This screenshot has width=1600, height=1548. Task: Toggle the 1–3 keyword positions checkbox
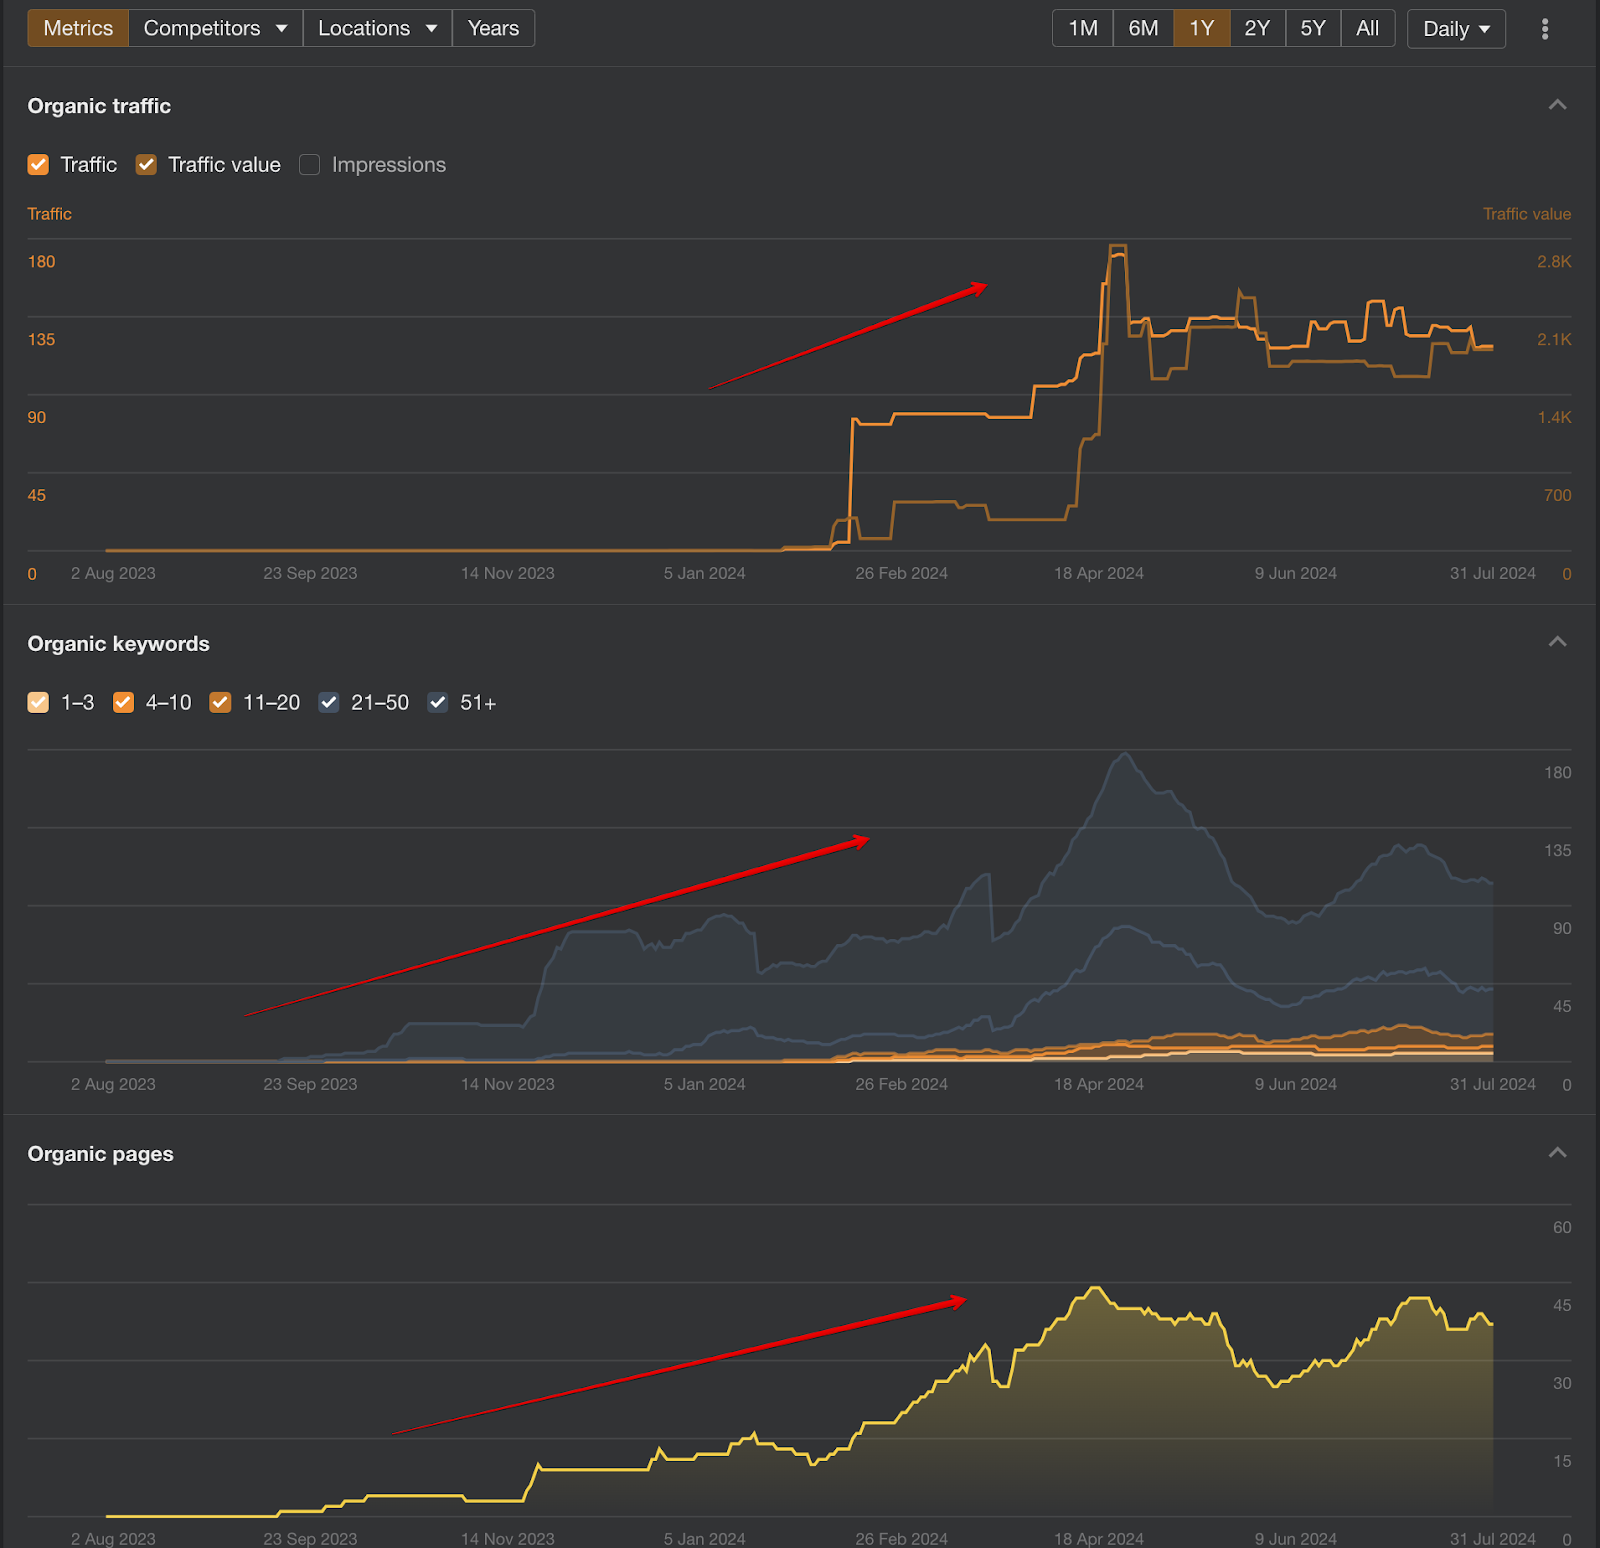point(38,703)
